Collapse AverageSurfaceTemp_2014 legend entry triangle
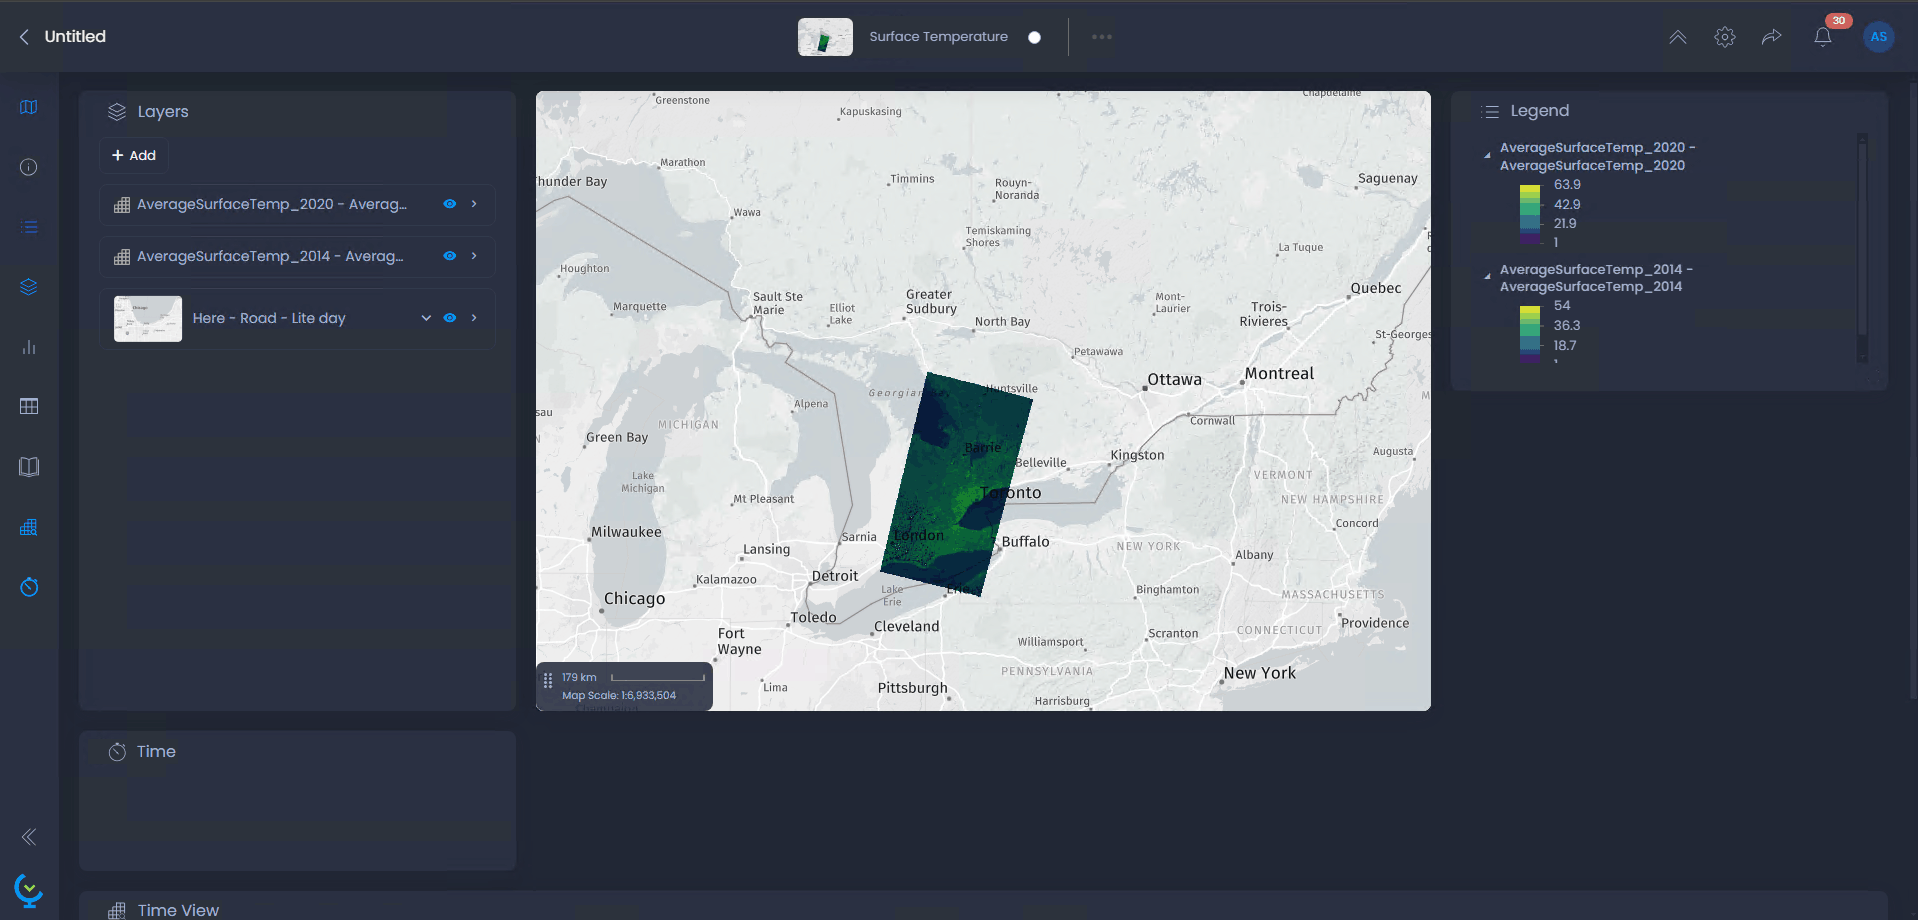The height and width of the screenshot is (920, 1918). [x=1487, y=276]
